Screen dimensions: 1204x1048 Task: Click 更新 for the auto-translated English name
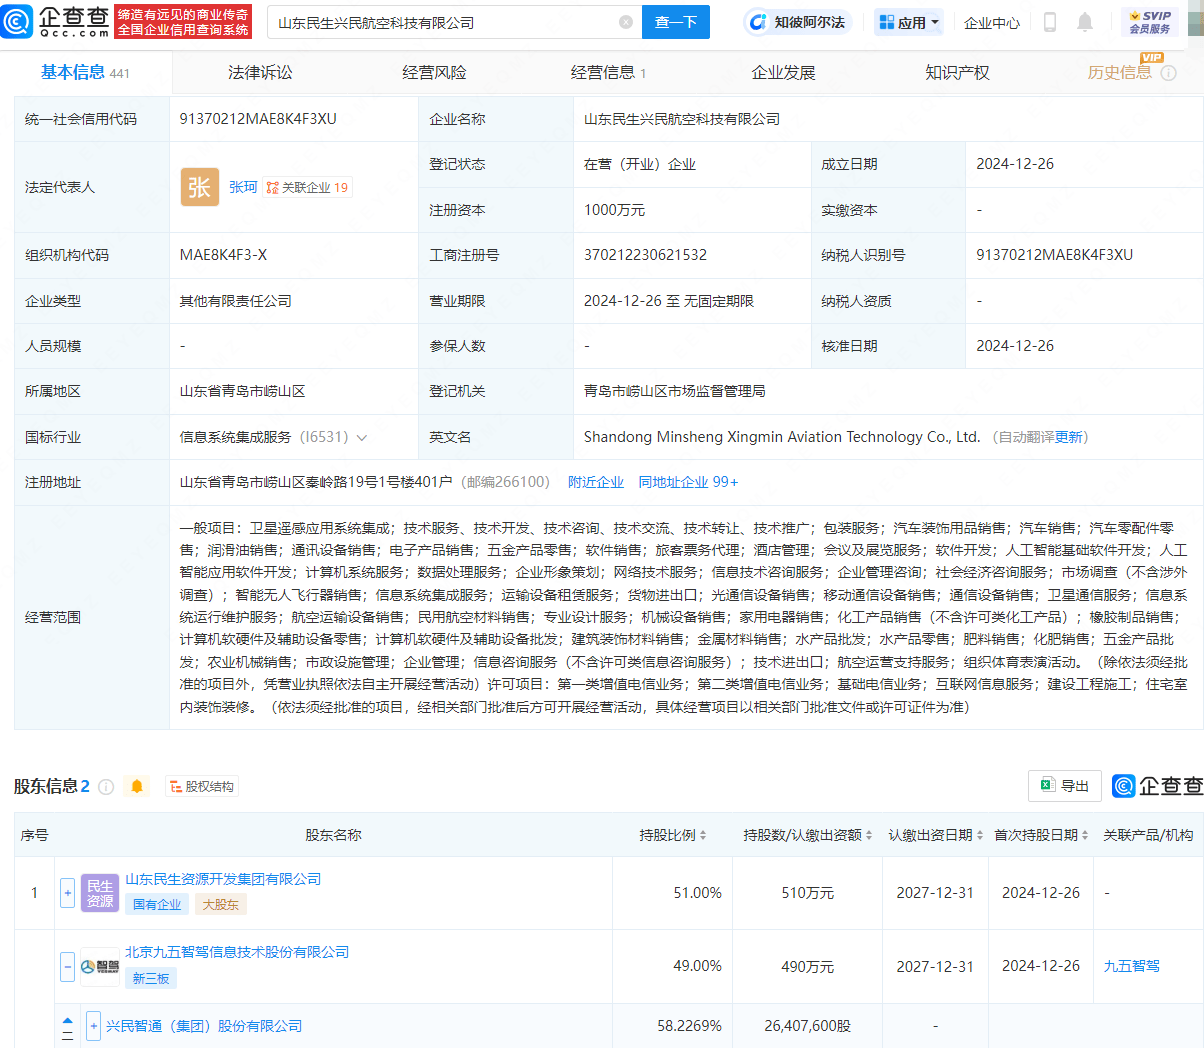pyautogui.click(x=1069, y=437)
